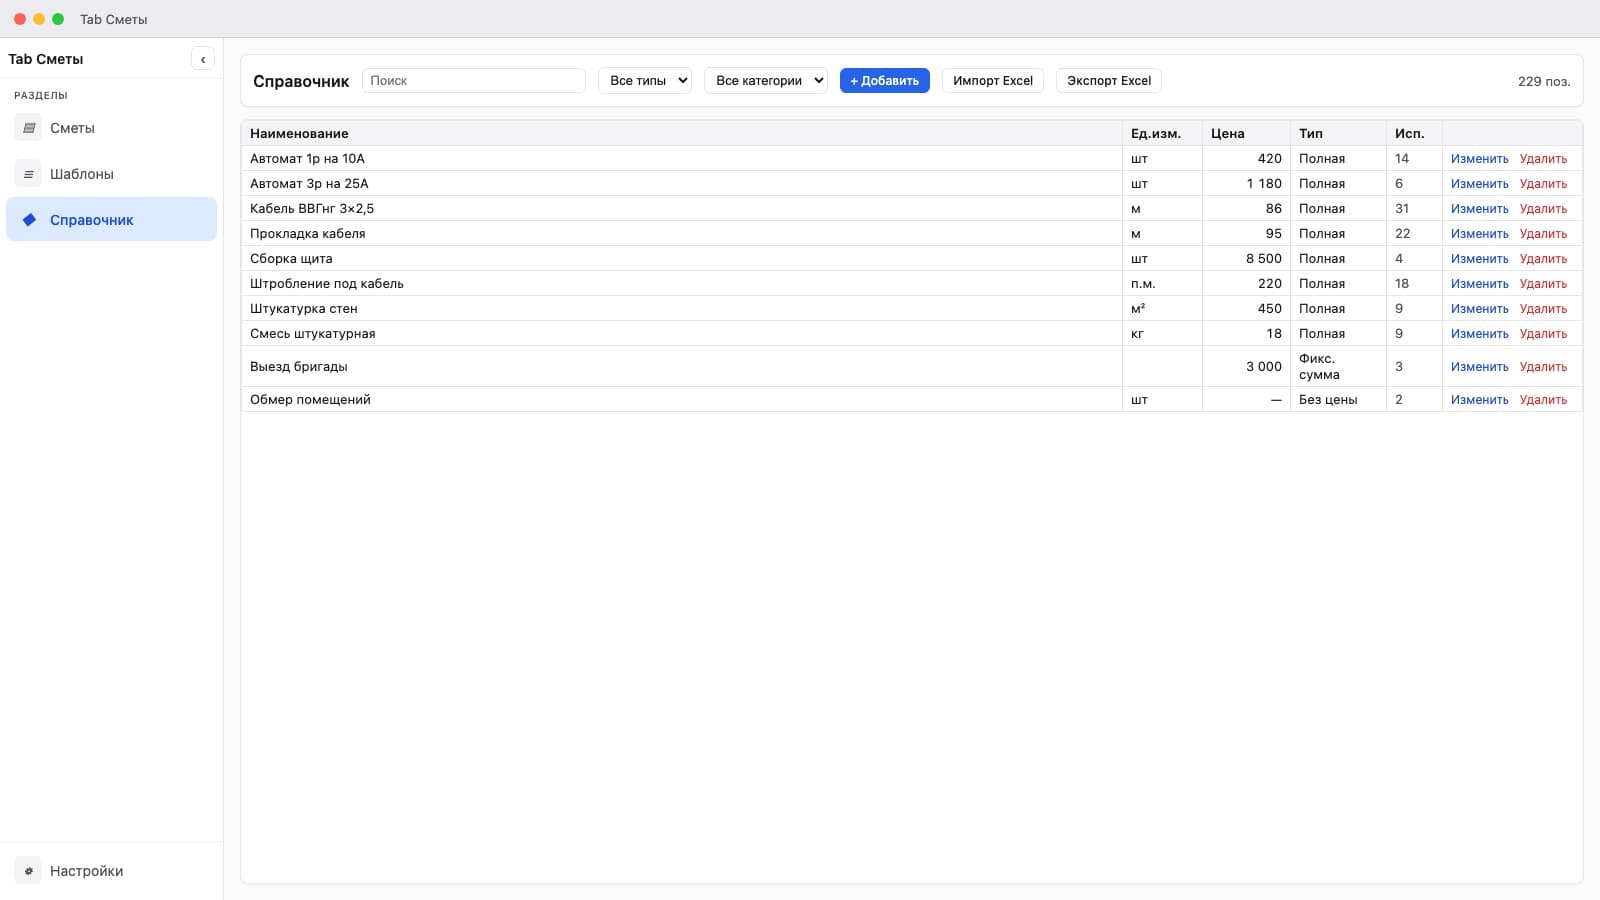The image size is (1600, 900).
Task: Click the м² unit cell
Action: pos(1162,309)
